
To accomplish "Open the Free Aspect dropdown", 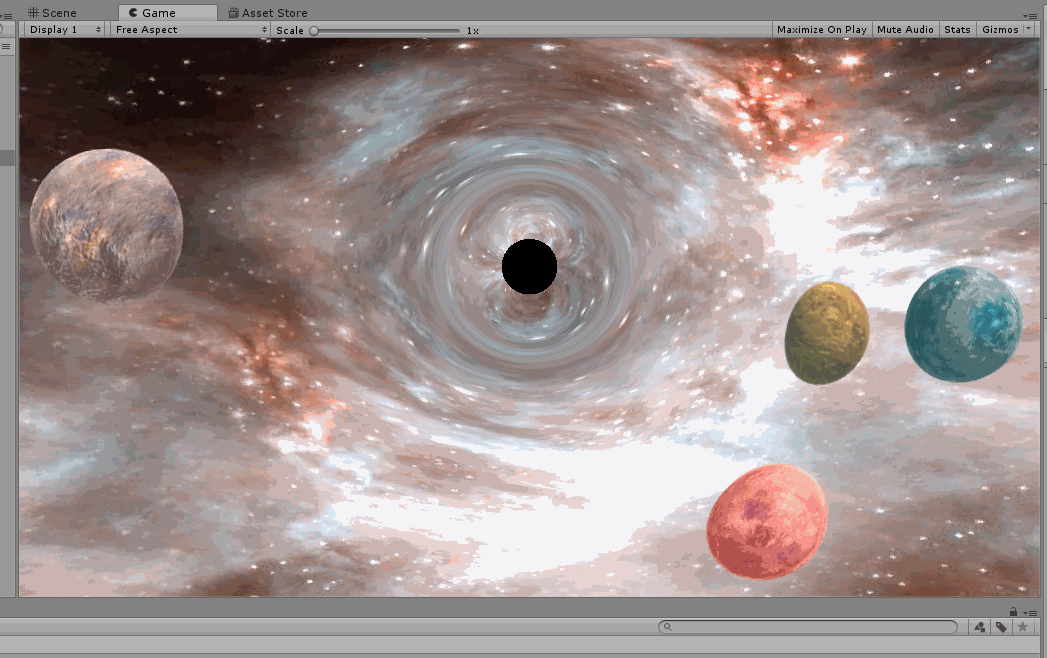I will tap(190, 29).
